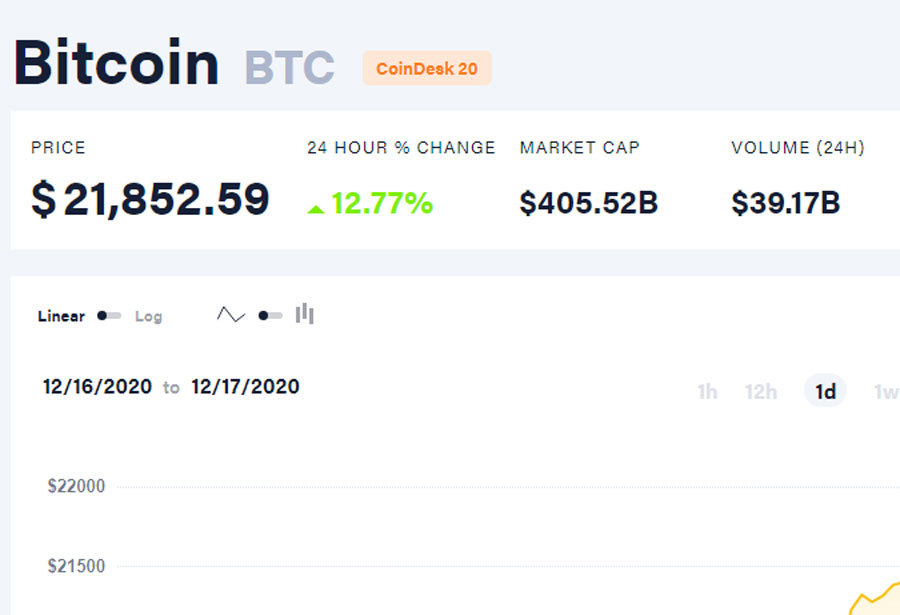The width and height of the screenshot is (900, 615).
Task: Select the Linear scale label
Action: (61, 316)
